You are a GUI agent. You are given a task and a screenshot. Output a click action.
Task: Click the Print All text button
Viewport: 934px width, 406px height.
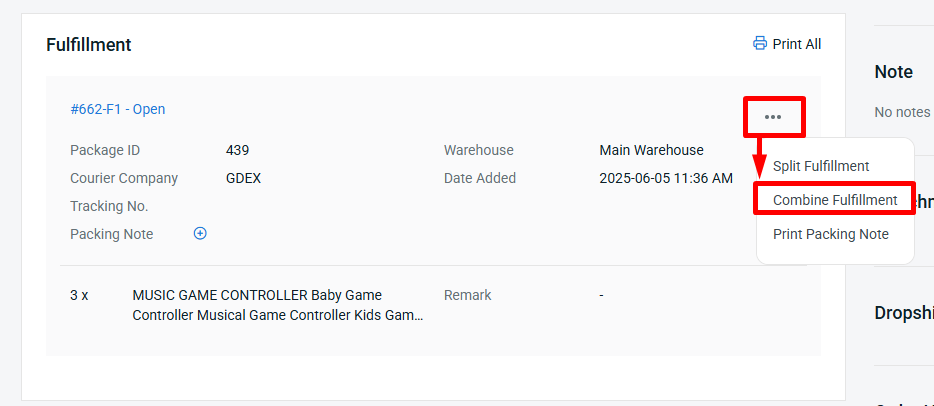click(x=796, y=44)
